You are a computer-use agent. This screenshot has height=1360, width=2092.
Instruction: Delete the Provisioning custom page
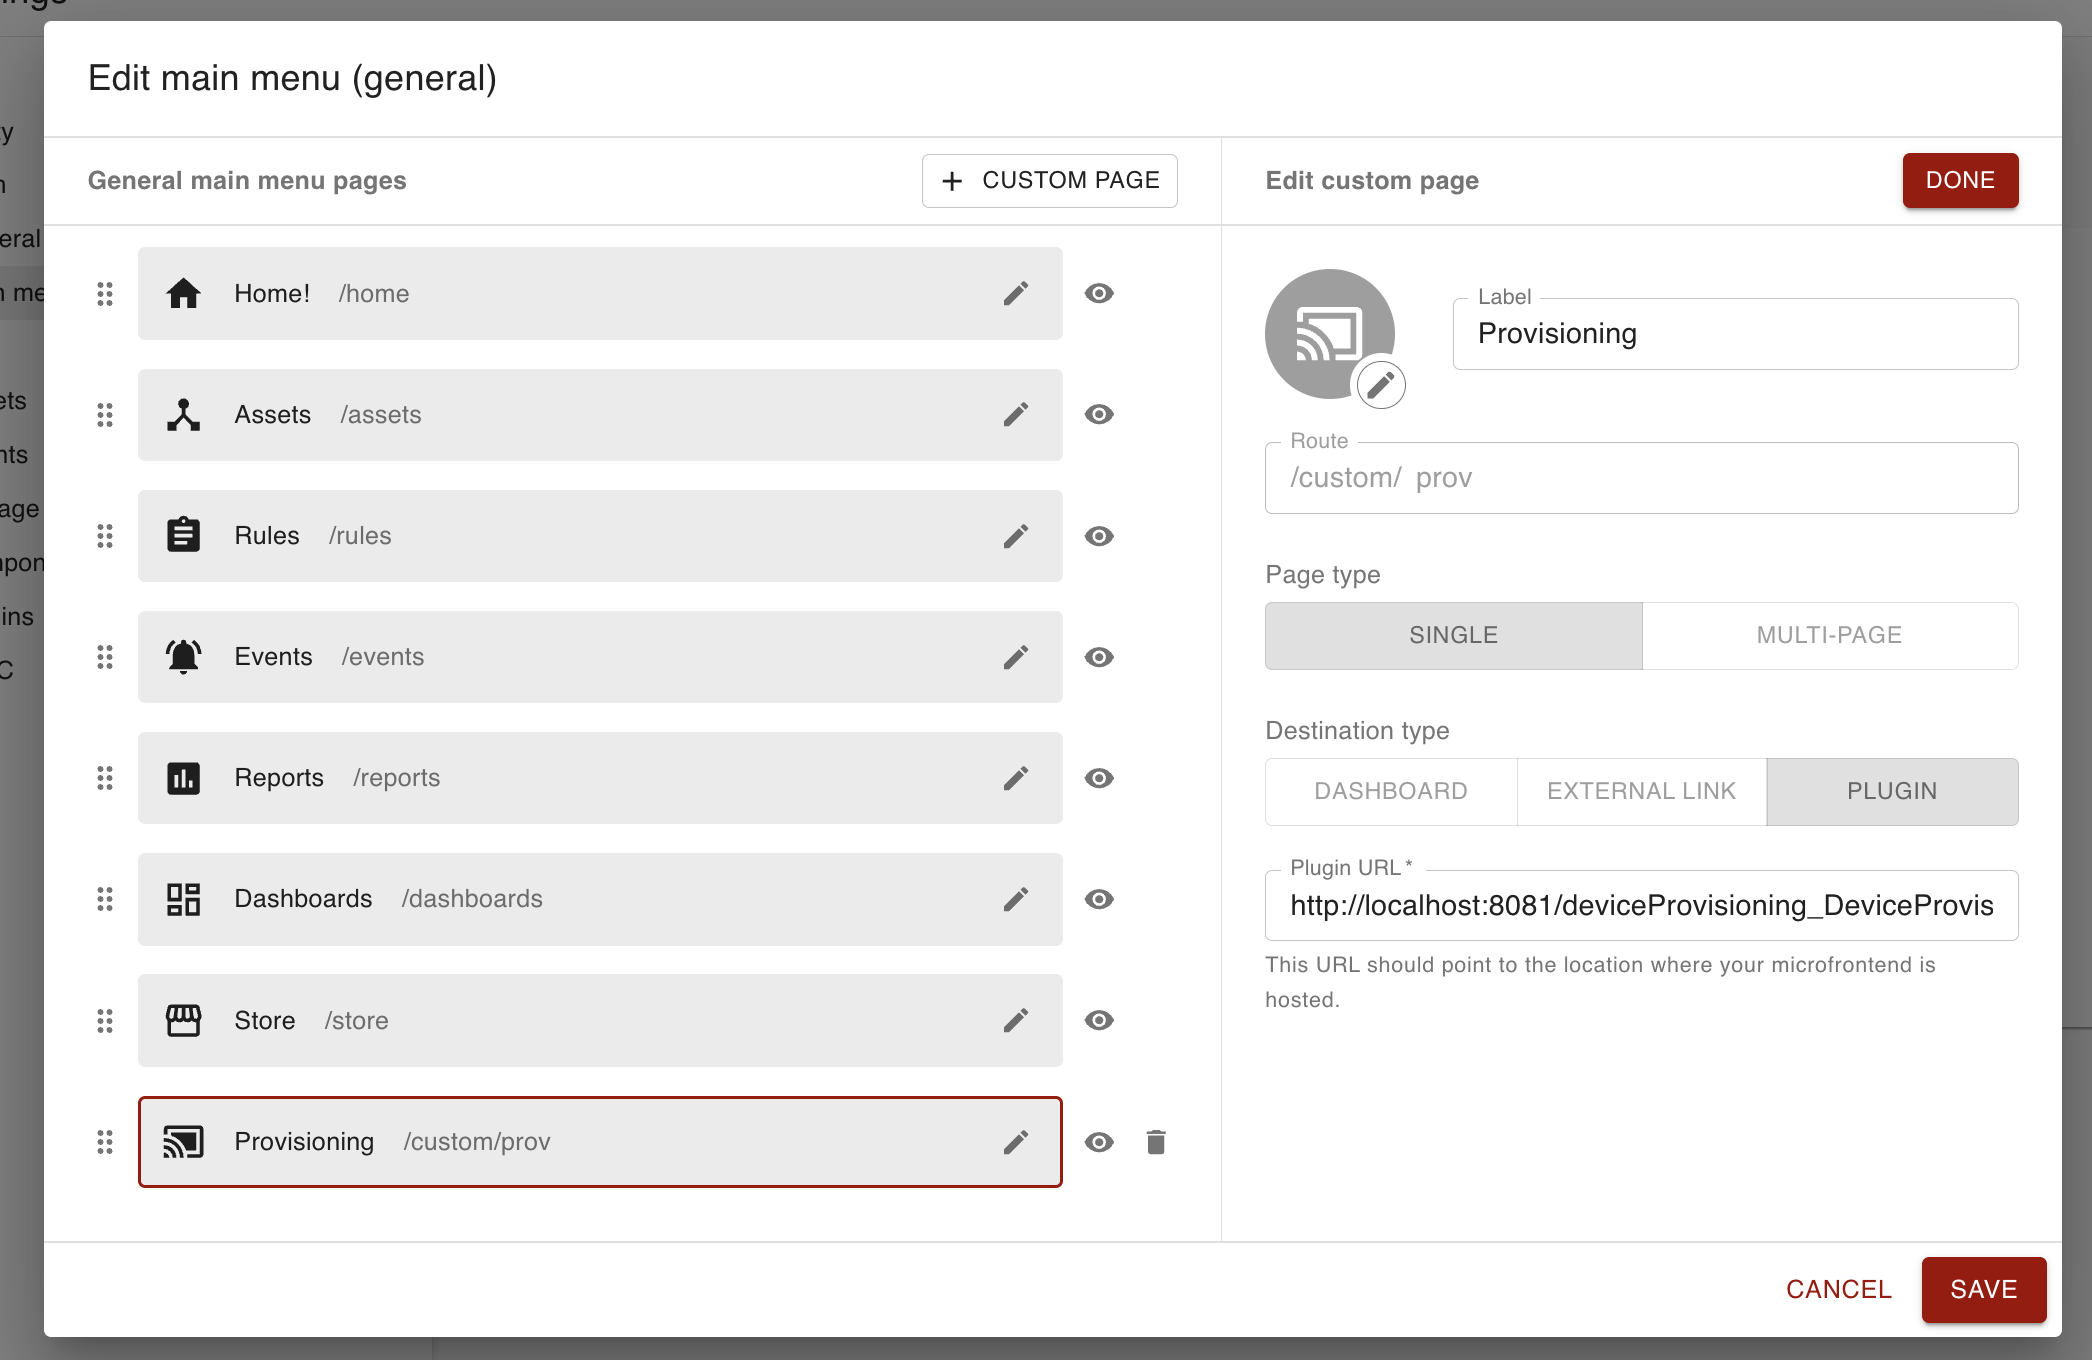[x=1156, y=1142]
